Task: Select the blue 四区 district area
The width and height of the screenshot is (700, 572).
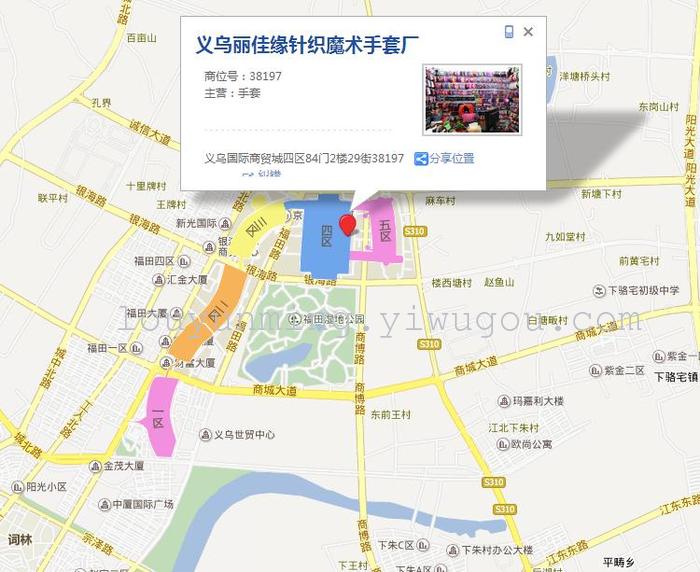Action: tap(325, 236)
